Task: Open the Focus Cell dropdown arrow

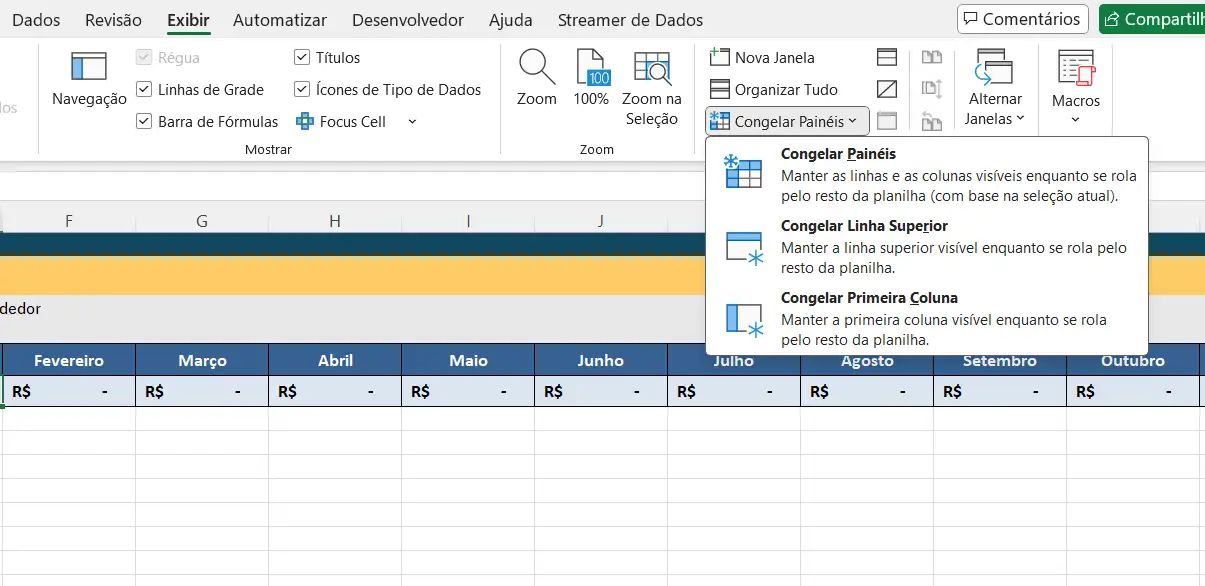Action: click(410, 121)
